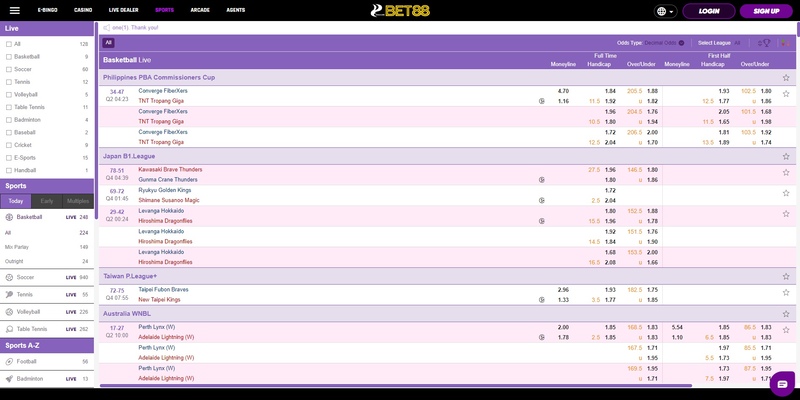Click the sidebar vertical scrollbar
This screenshot has height=400, width=800.
click(96, 120)
